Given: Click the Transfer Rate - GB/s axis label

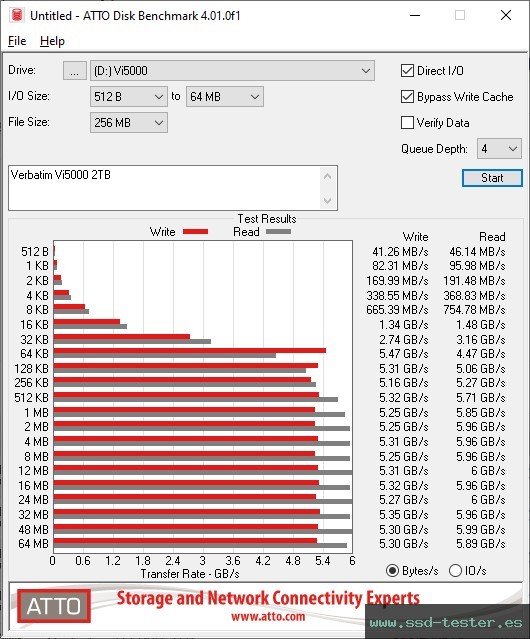Looking at the screenshot, I should click(x=190, y=574).
